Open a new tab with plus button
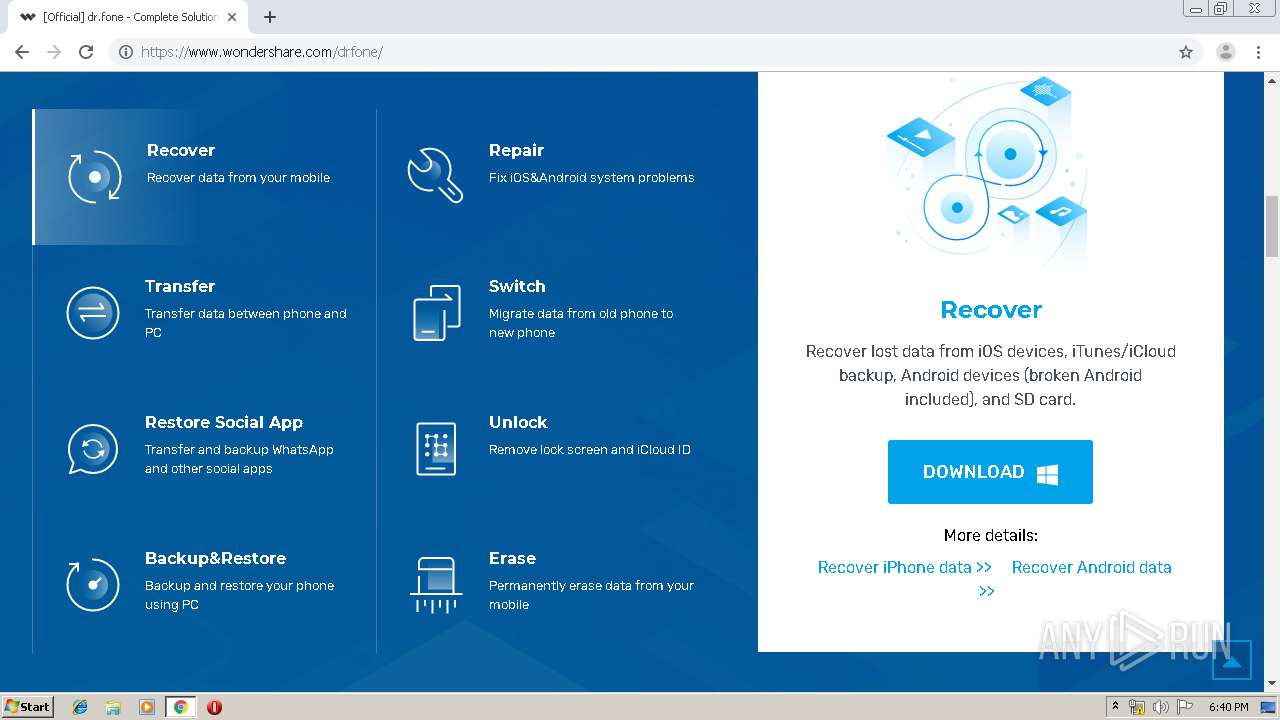 (x=270, y=17)
